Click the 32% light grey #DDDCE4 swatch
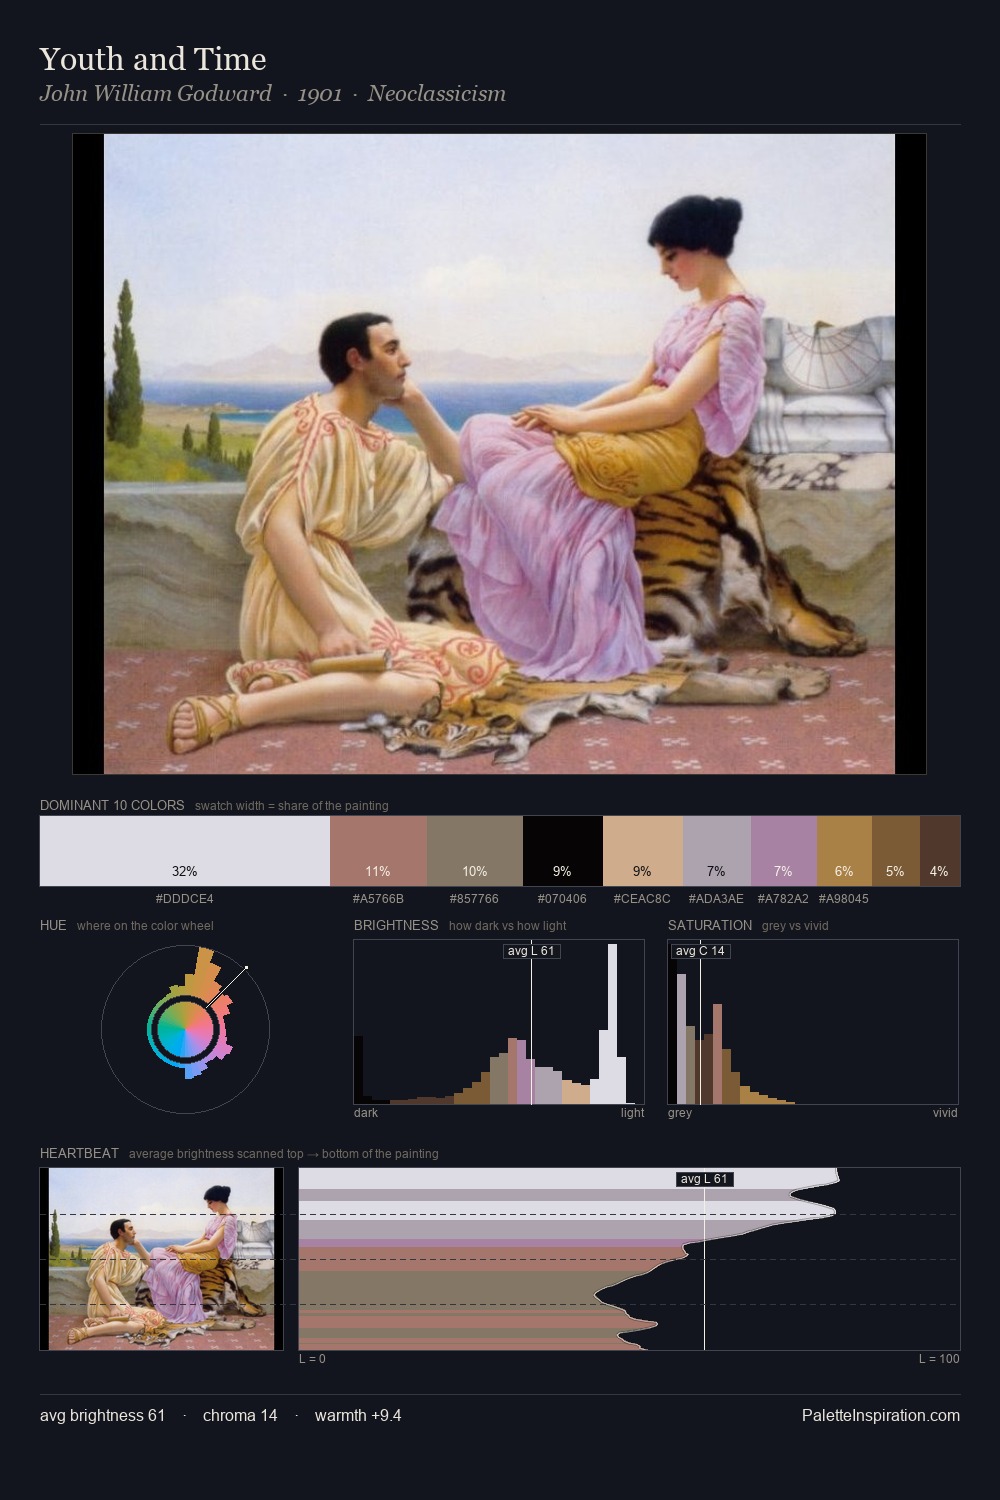 coord(185,851)
